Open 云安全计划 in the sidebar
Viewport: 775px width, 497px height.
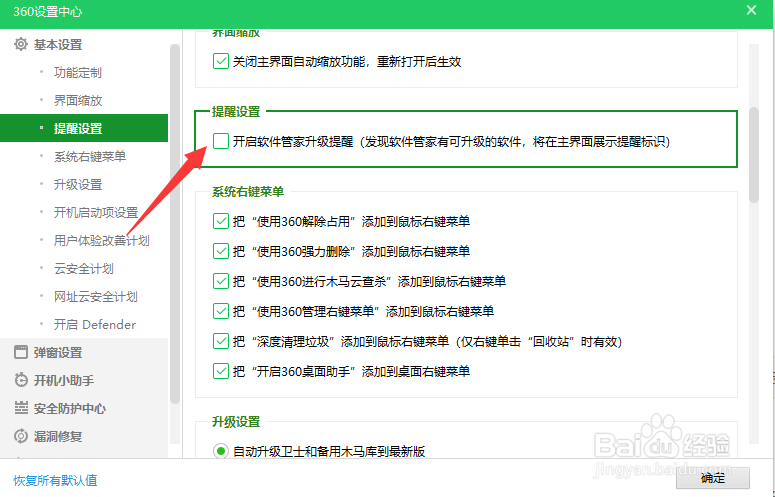(x=84, y=268)
